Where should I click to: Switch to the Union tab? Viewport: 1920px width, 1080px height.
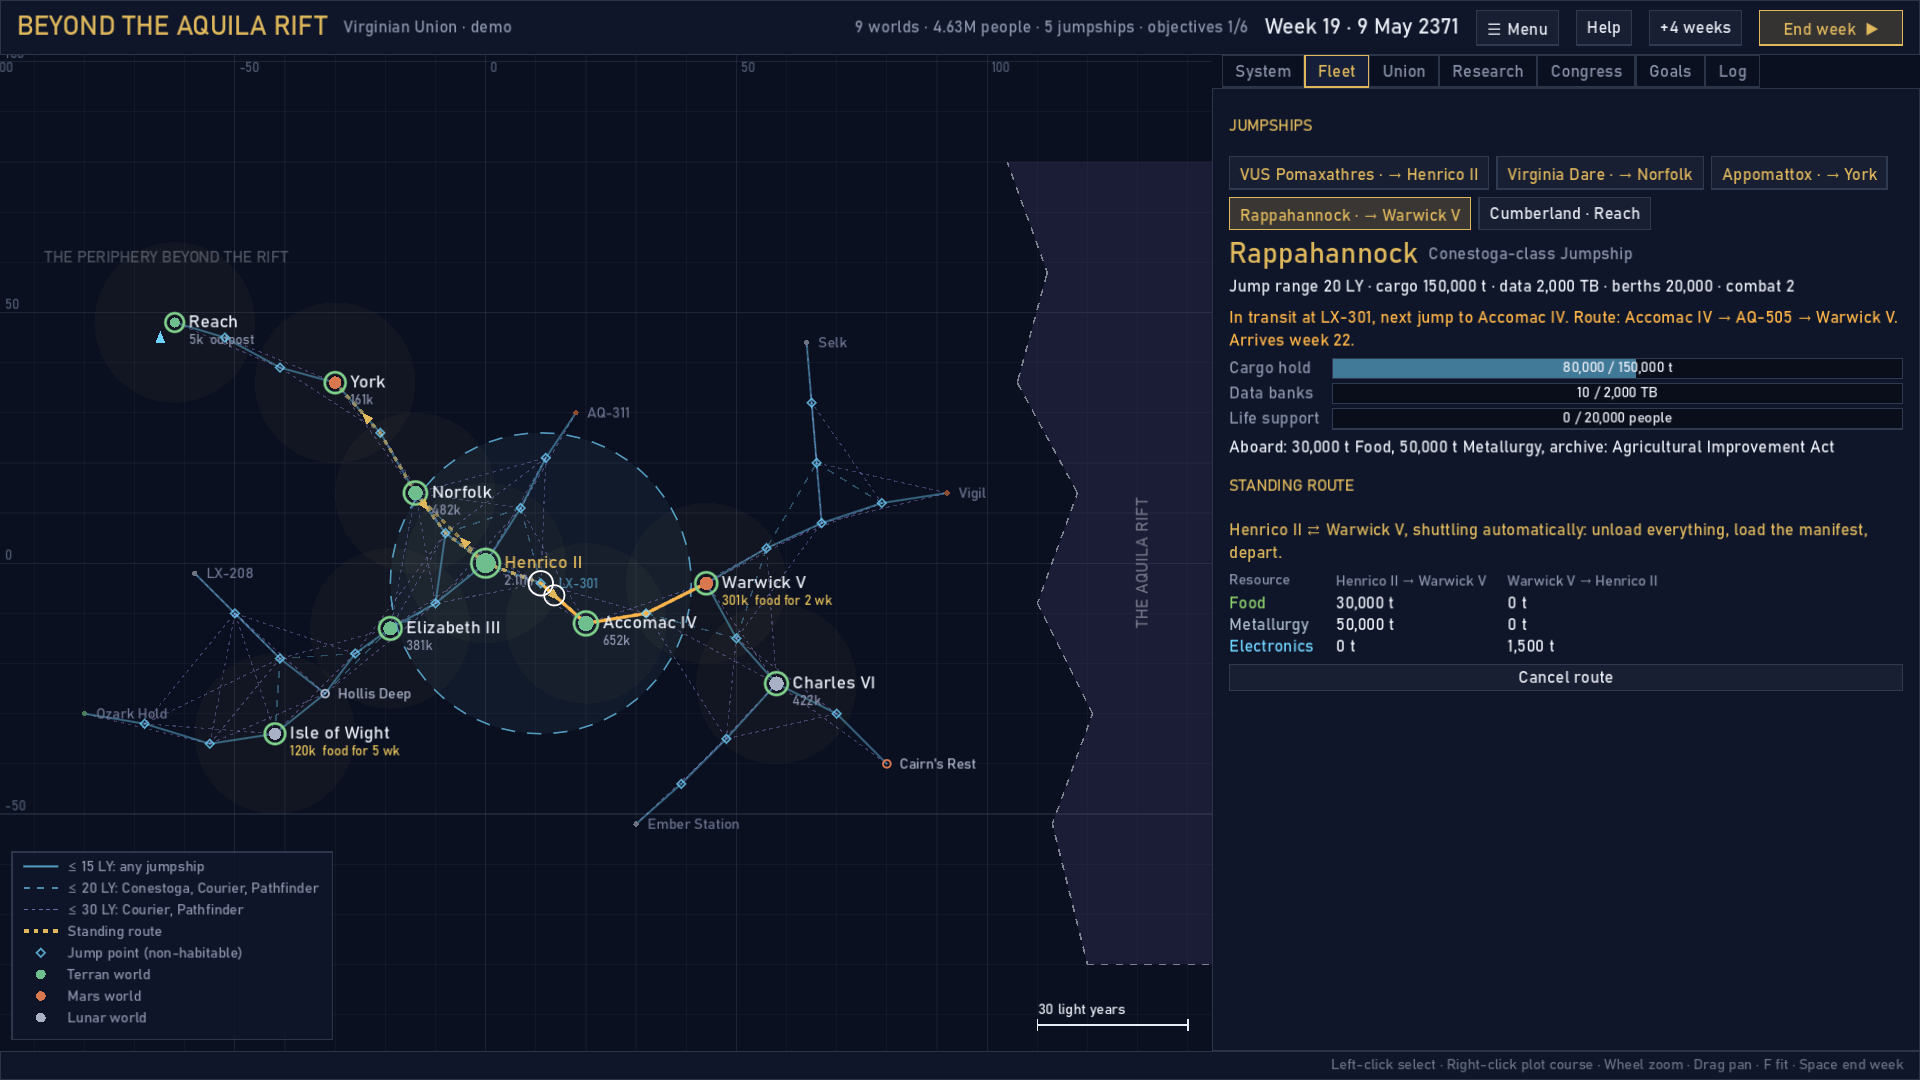1403,71
